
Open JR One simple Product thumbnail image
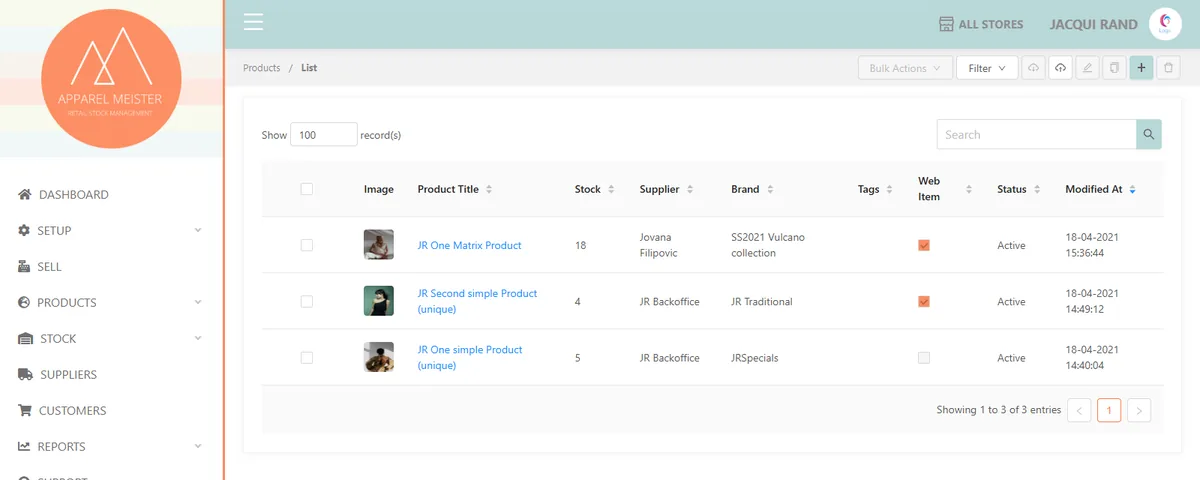[x=379, y=357]
